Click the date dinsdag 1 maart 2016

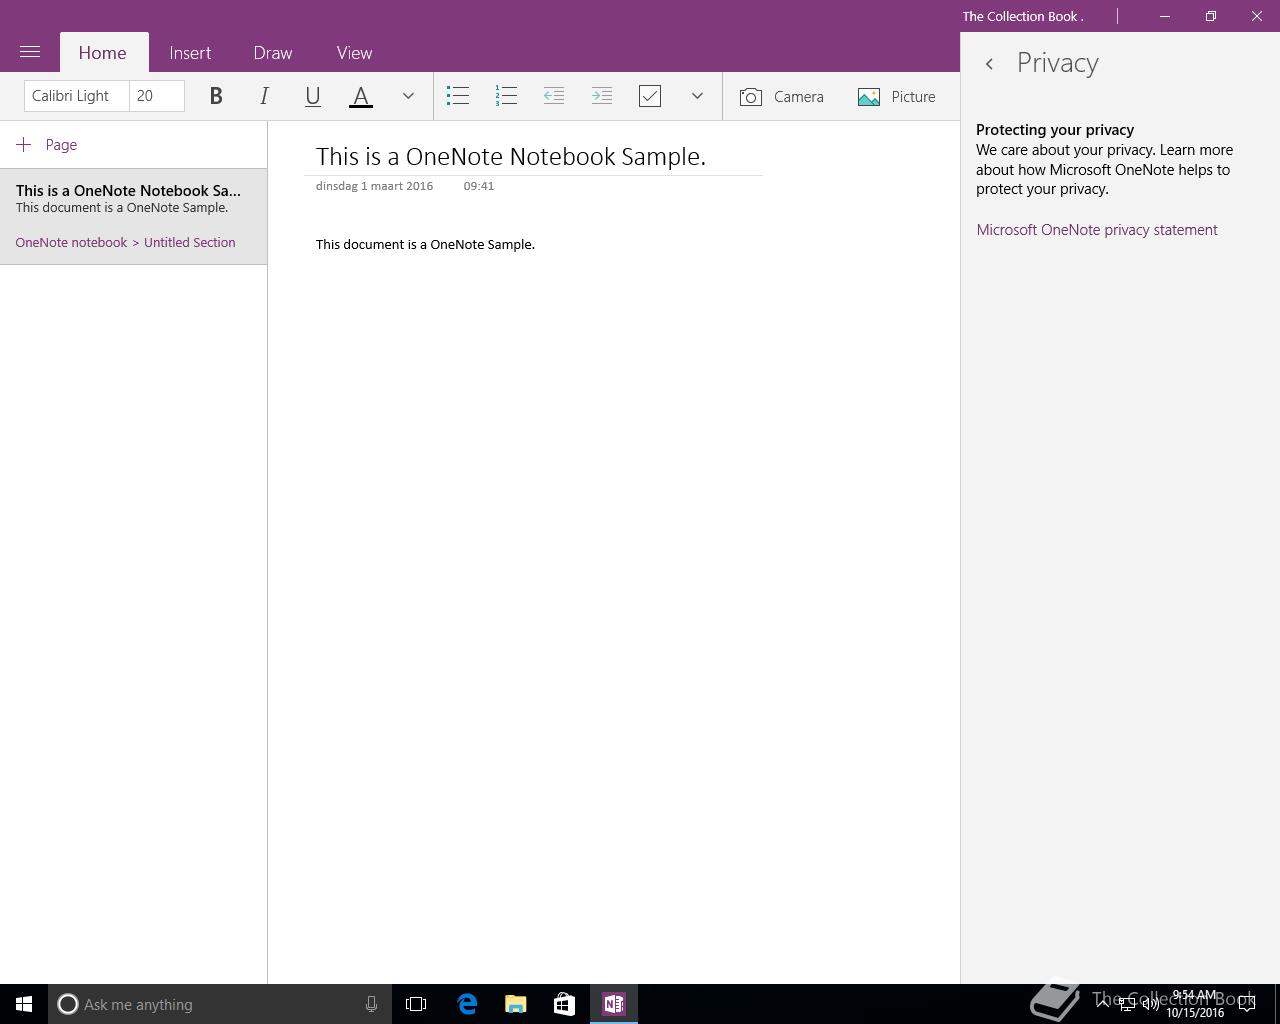pyautogui.click(x=374, y=186)
